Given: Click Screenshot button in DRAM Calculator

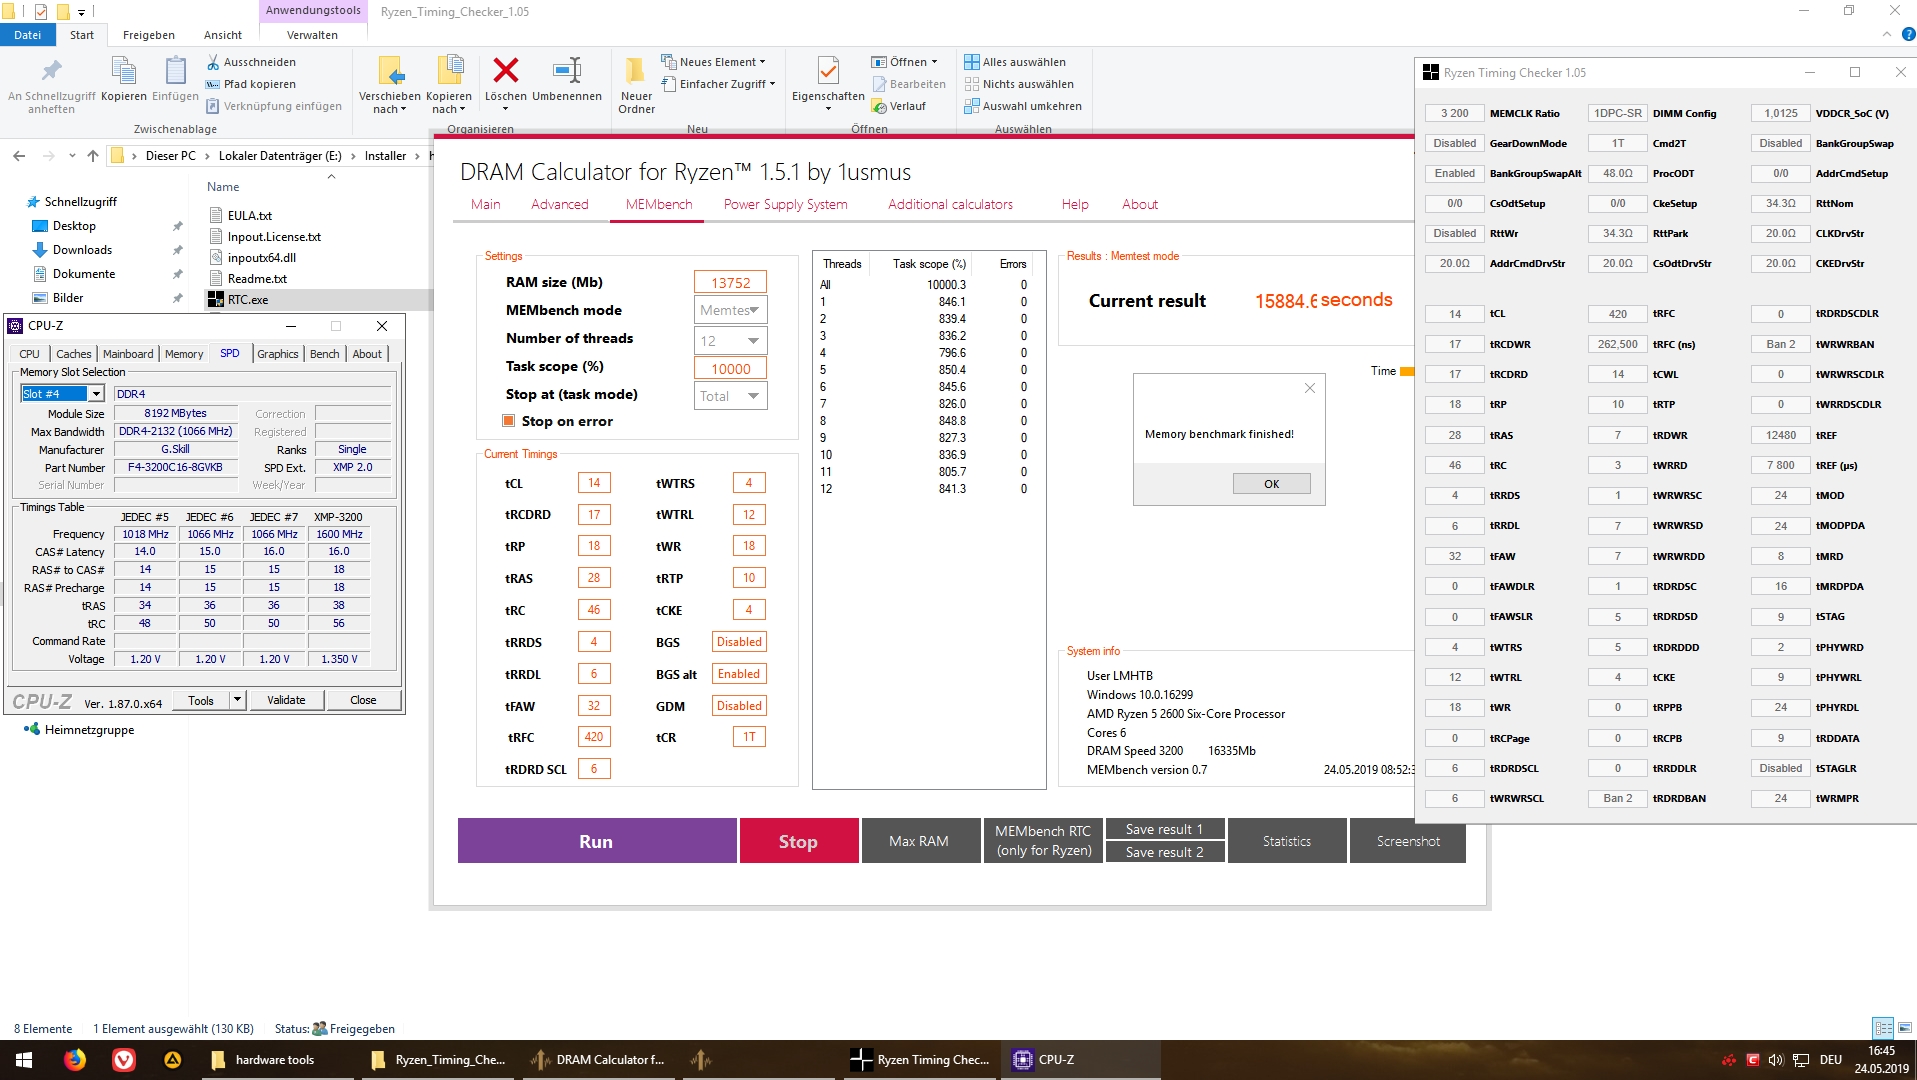Looking at the screenshot, I should click(x=1408, y=841).
